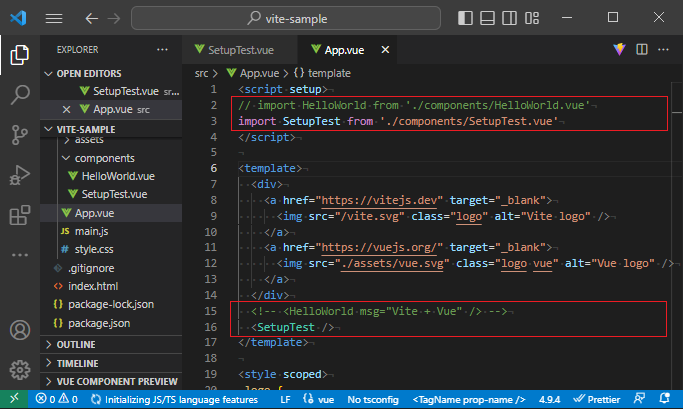Change LF end of line sequence
Image resolution: width=683 pixels, height=409 pixels.
[285, 399]
